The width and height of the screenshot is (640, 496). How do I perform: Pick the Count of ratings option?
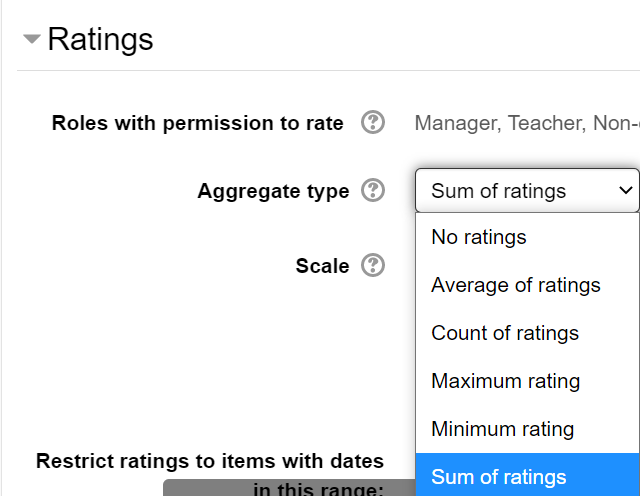[504, 333]
